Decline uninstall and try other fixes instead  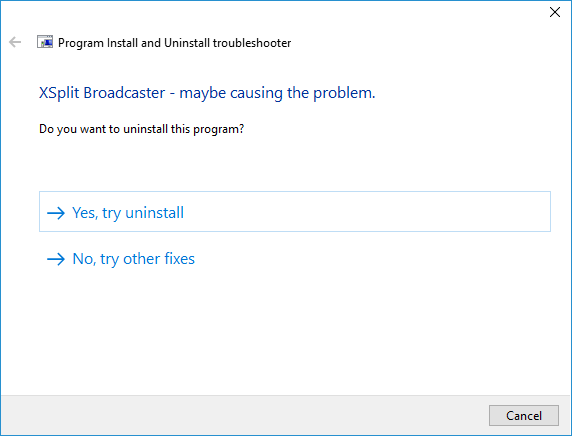(x=134, y=259)
